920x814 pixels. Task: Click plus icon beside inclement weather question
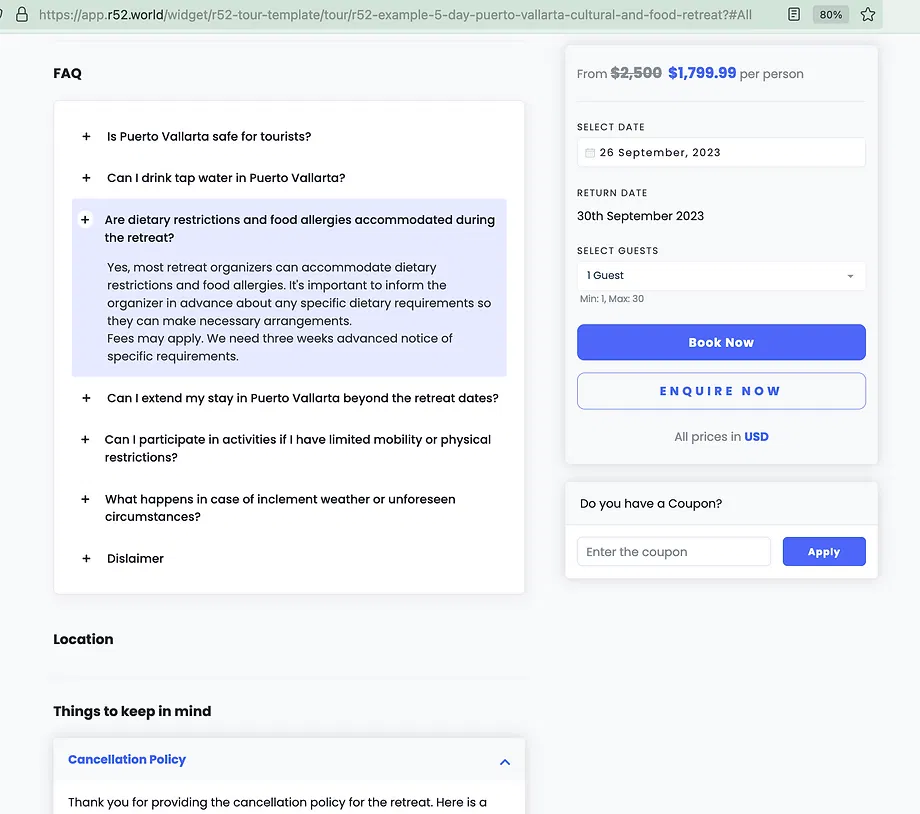pos(86,499)
